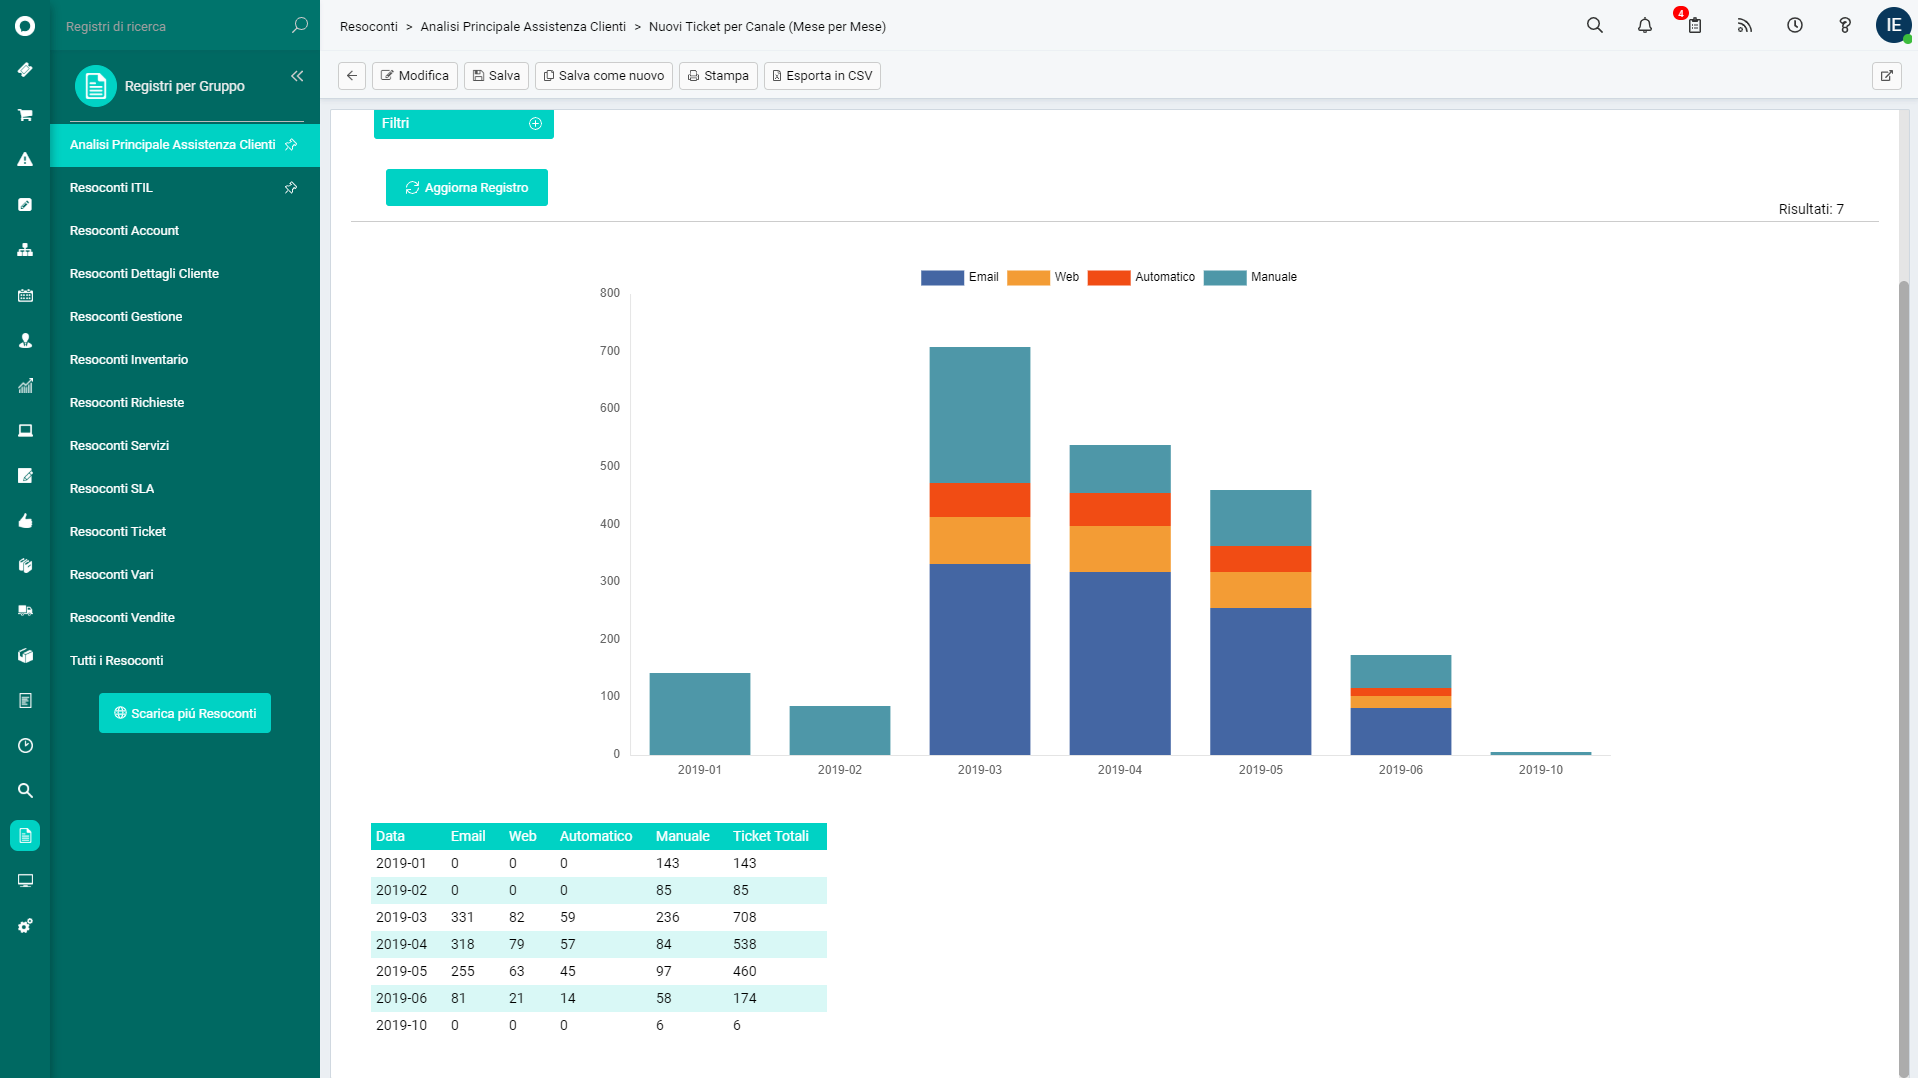
Task: Select Resoconti Ticket in sidebar
Action: pos(118,532)
